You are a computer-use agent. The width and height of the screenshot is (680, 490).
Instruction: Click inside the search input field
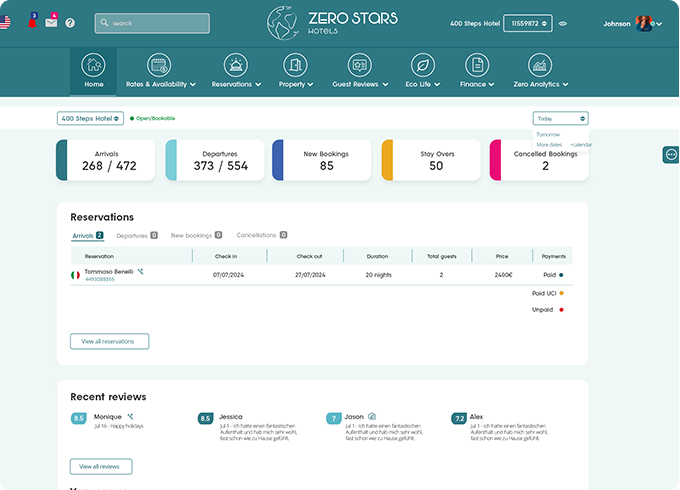click(152, 23)
